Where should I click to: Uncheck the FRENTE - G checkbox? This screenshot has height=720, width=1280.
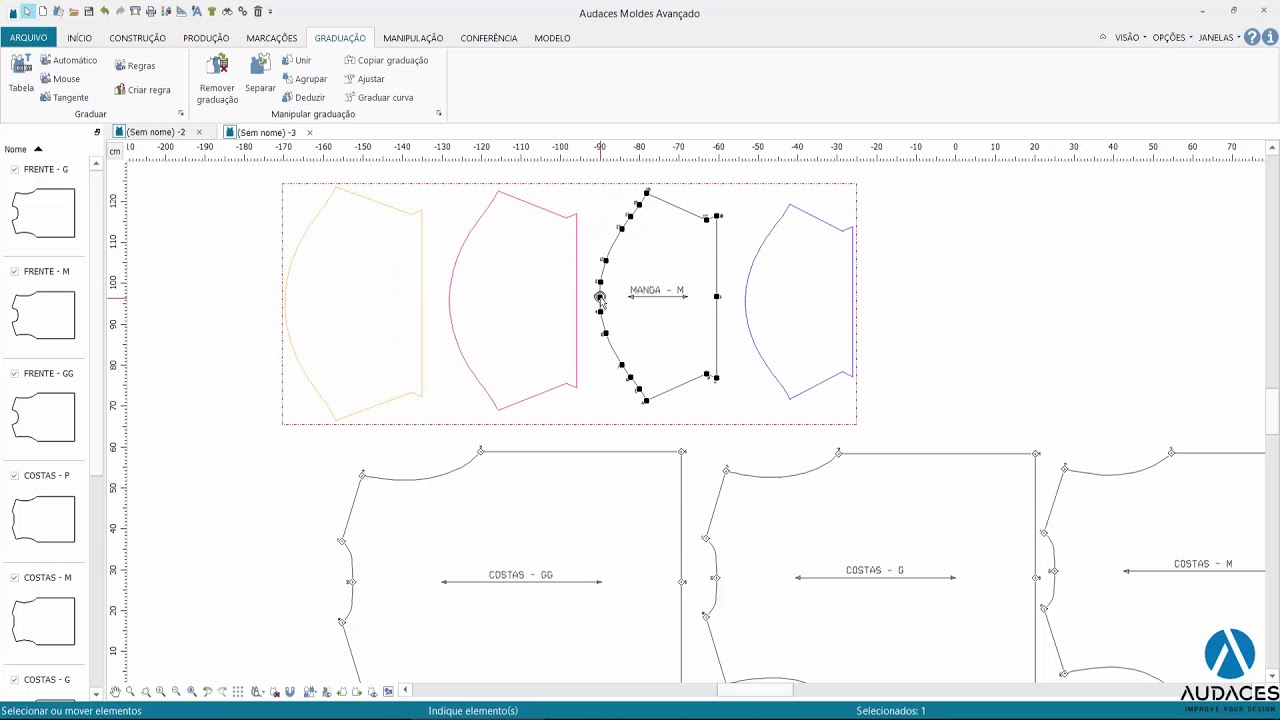click(15, 169)
